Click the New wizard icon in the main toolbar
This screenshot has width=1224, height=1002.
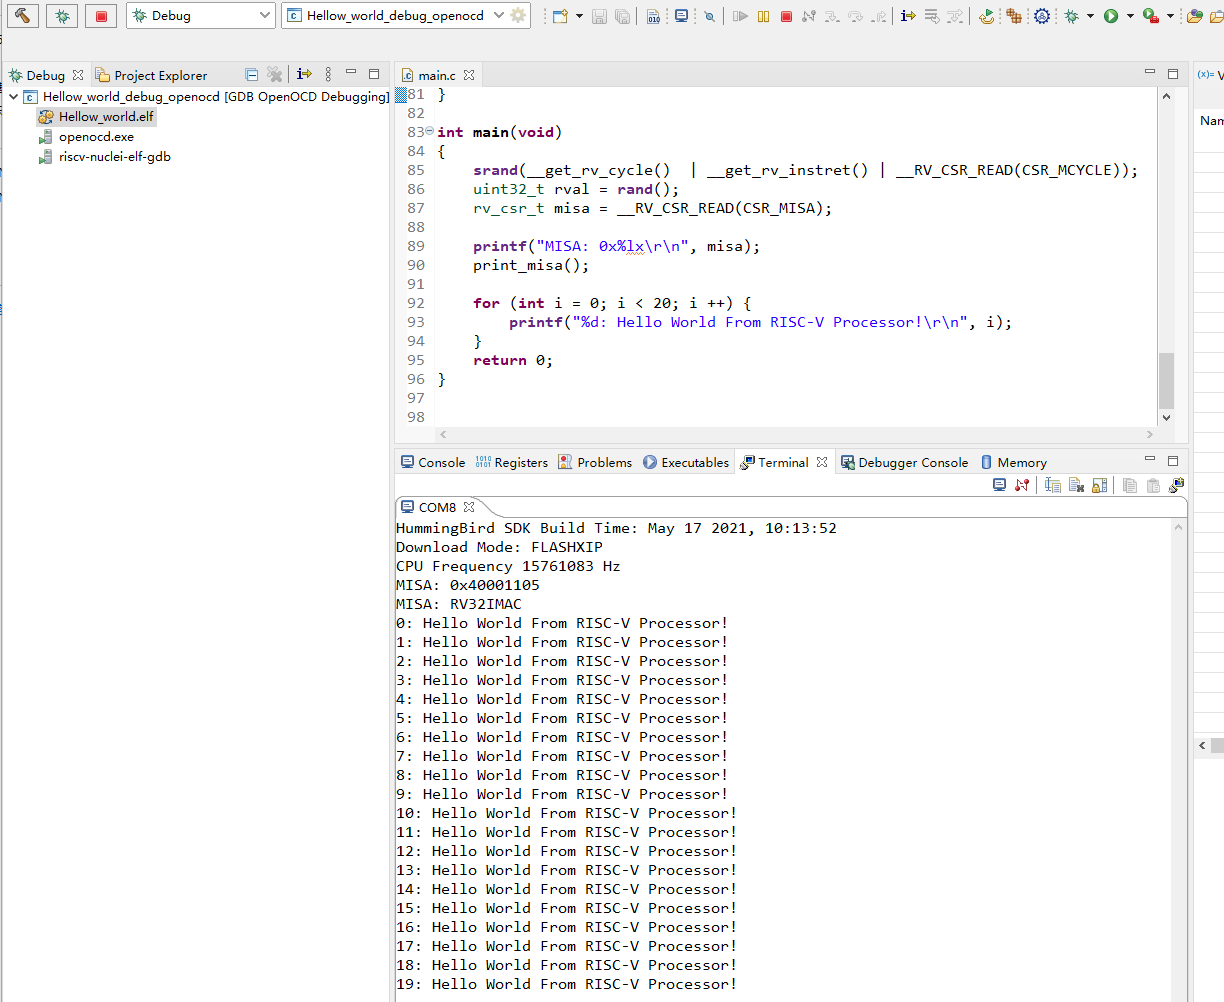(x=560, y=16)
